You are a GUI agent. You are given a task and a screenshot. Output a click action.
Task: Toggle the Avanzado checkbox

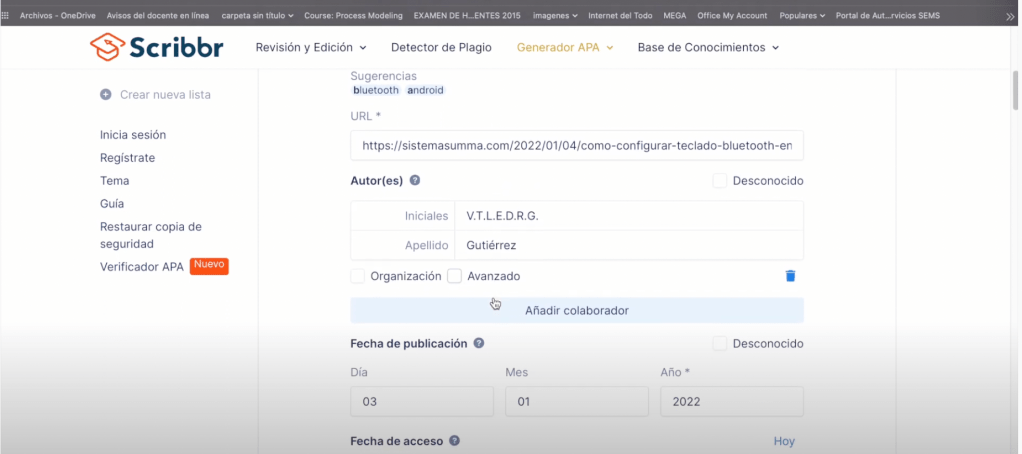coord(454,276)
